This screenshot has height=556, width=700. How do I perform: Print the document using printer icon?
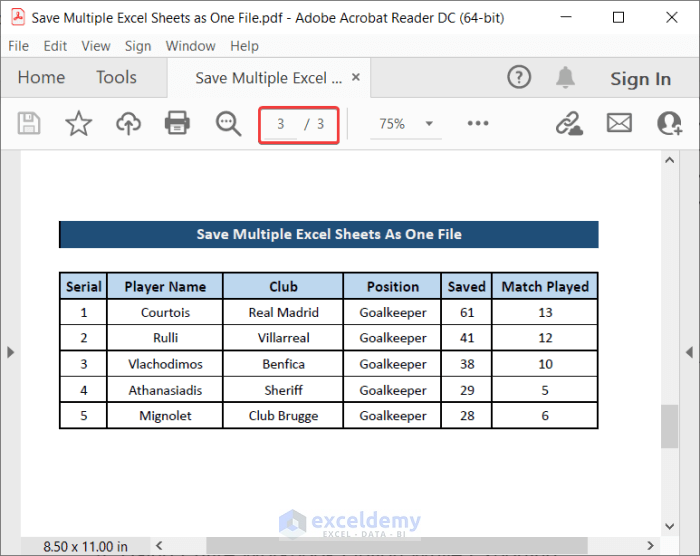tap(177, 123)
